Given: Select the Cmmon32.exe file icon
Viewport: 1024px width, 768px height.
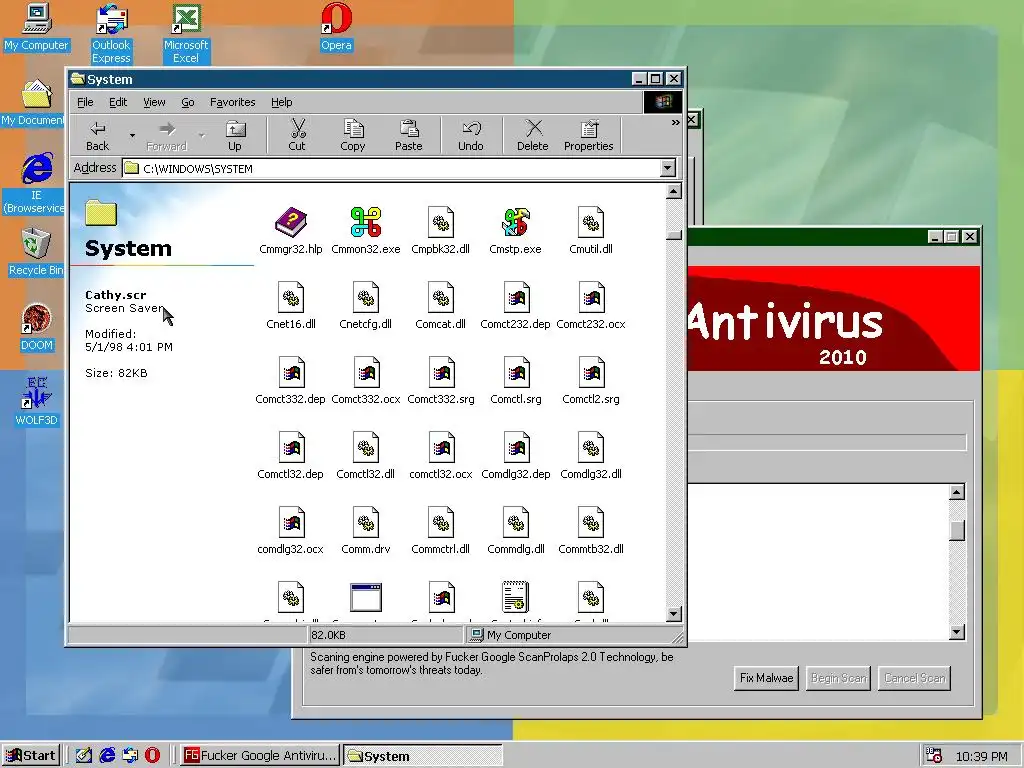Looking at the screenshot, I should (x=366, y=231).
